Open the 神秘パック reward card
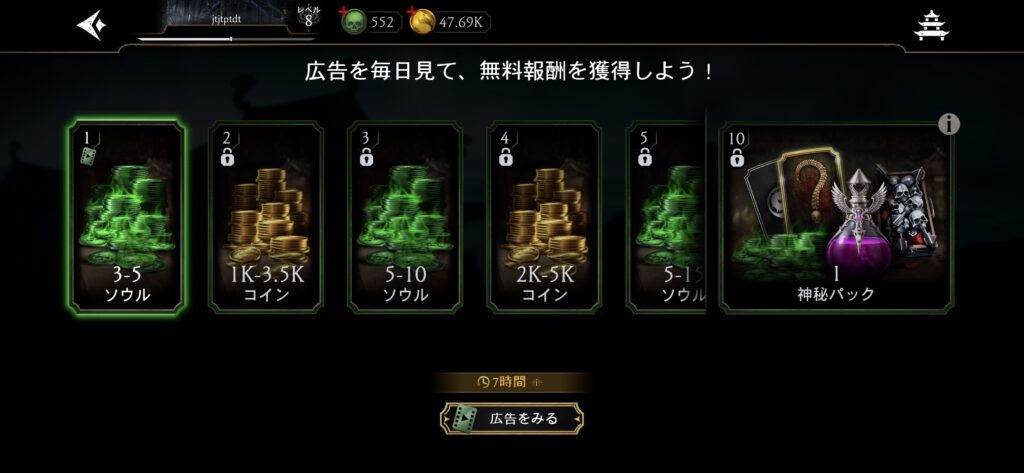The image size is (1024, 473). [x=836, y=218]
